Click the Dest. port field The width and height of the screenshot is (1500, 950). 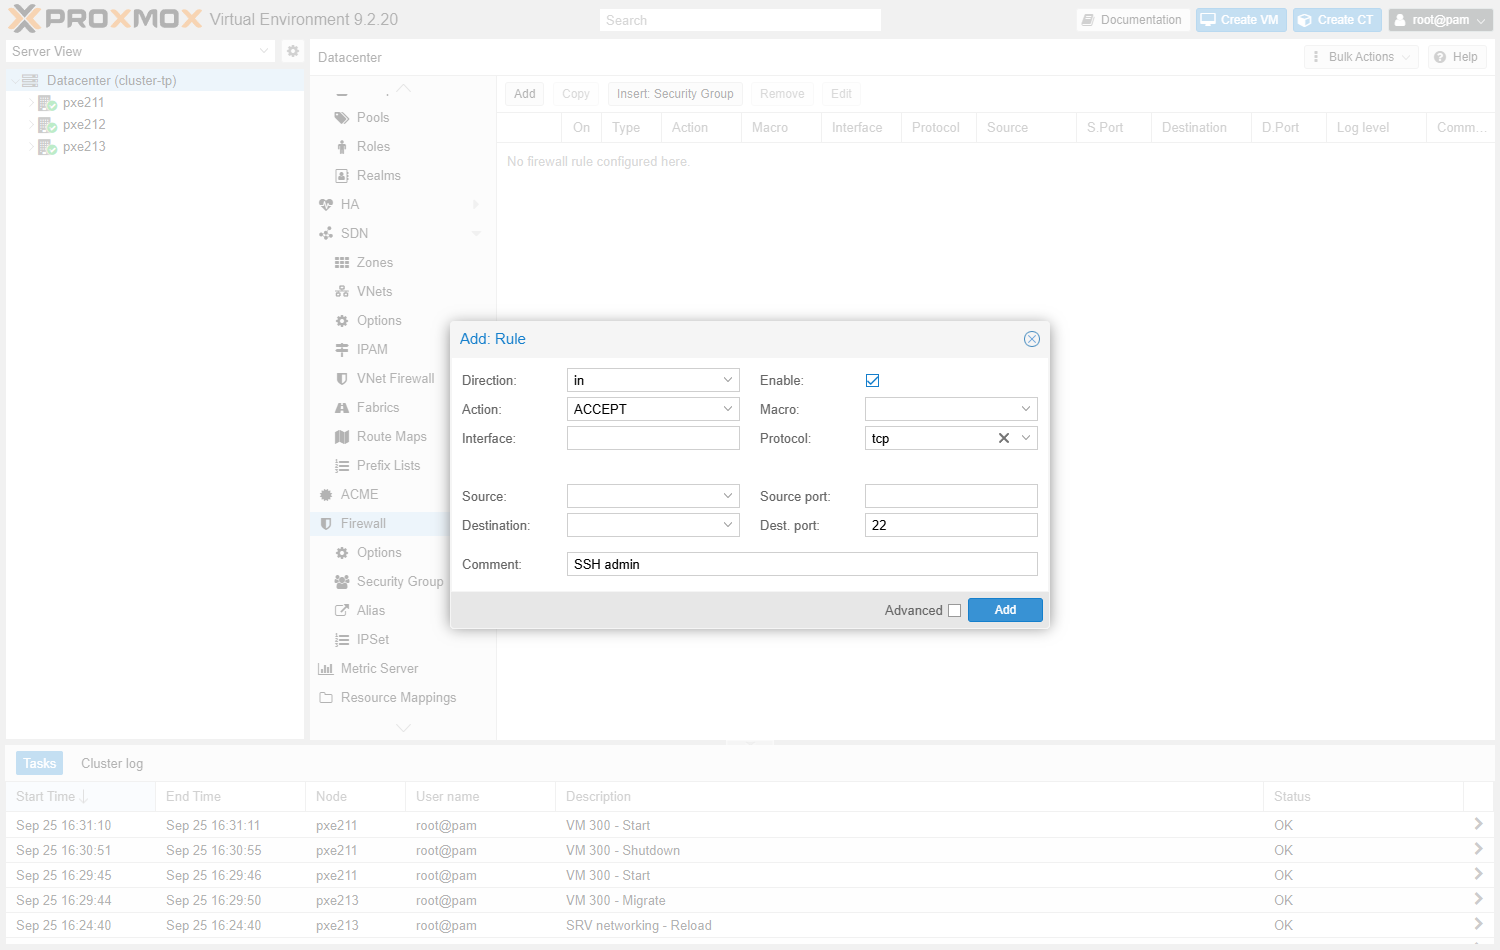(951, 525)
